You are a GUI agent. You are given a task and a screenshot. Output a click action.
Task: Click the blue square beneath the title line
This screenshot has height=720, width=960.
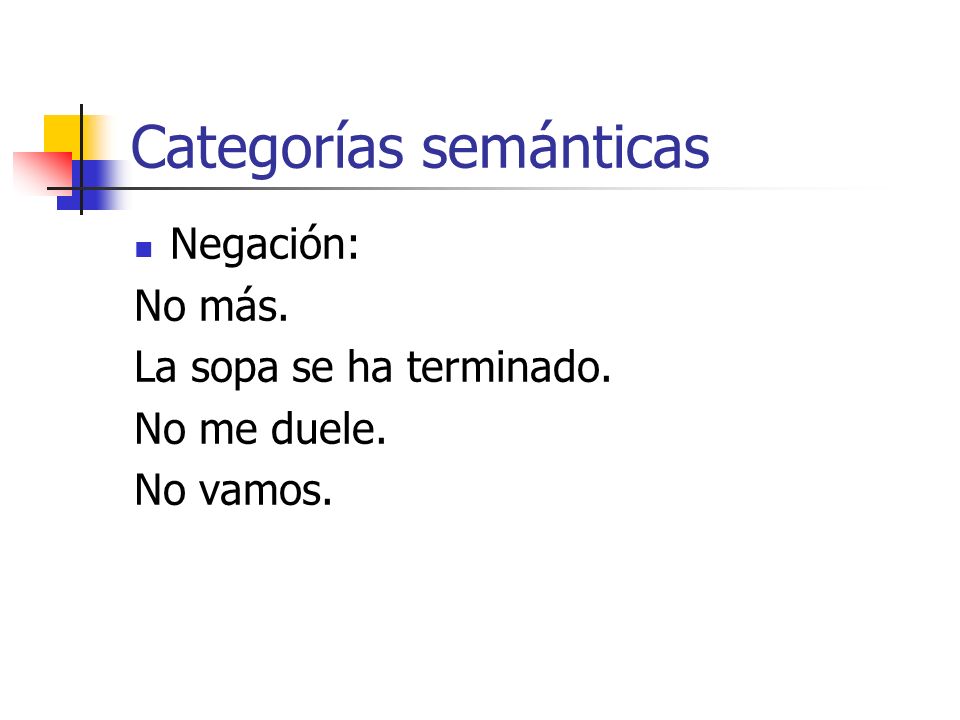coord(92,186)
